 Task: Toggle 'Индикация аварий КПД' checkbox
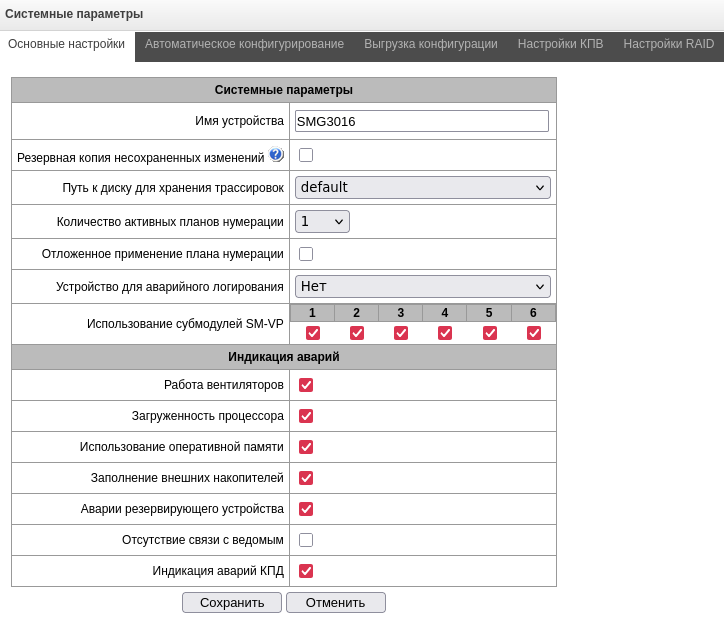[306, 571]
